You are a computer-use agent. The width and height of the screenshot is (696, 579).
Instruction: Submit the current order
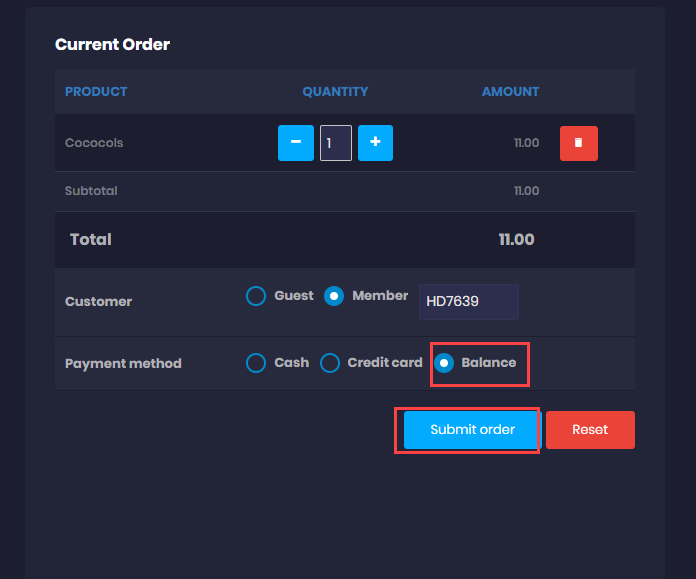[473, 430]
